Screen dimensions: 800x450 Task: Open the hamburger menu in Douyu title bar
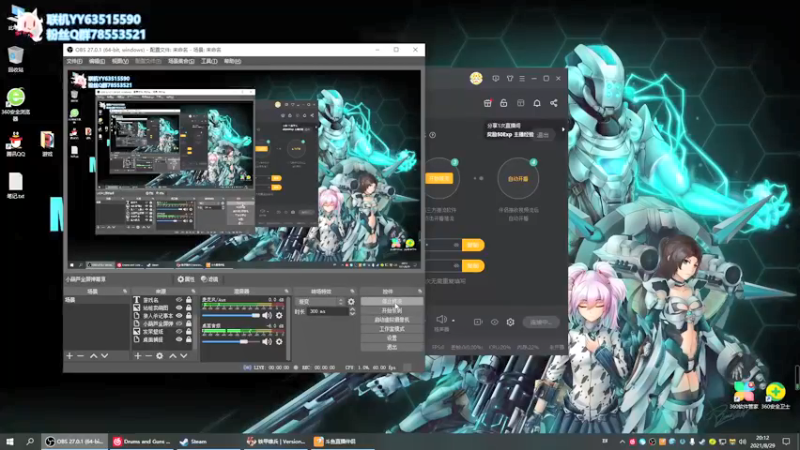coord(522,79)
